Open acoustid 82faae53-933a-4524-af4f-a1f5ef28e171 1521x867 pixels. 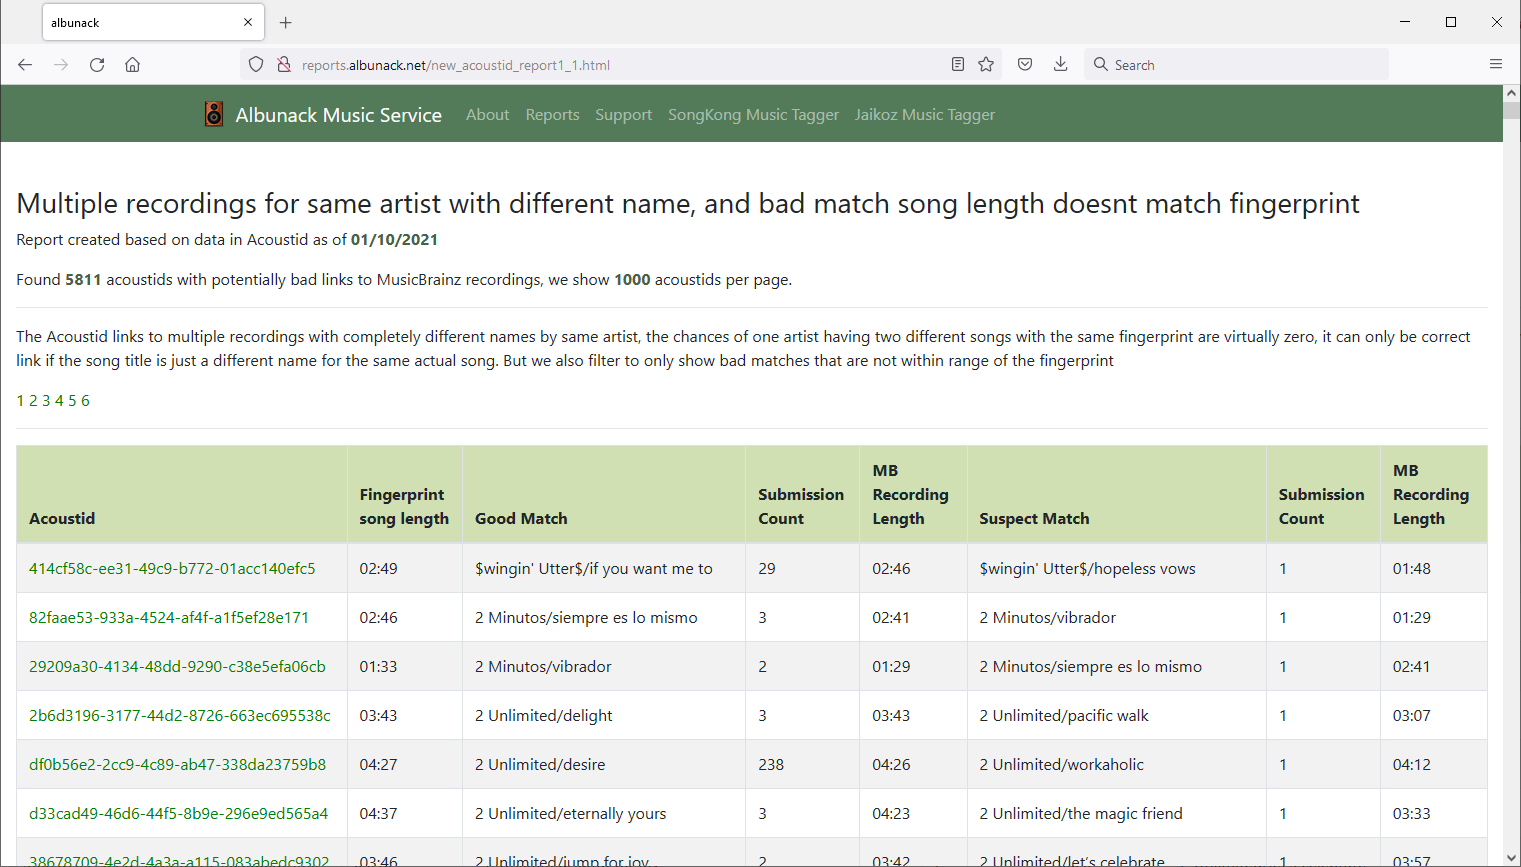(x=169, y=617)
